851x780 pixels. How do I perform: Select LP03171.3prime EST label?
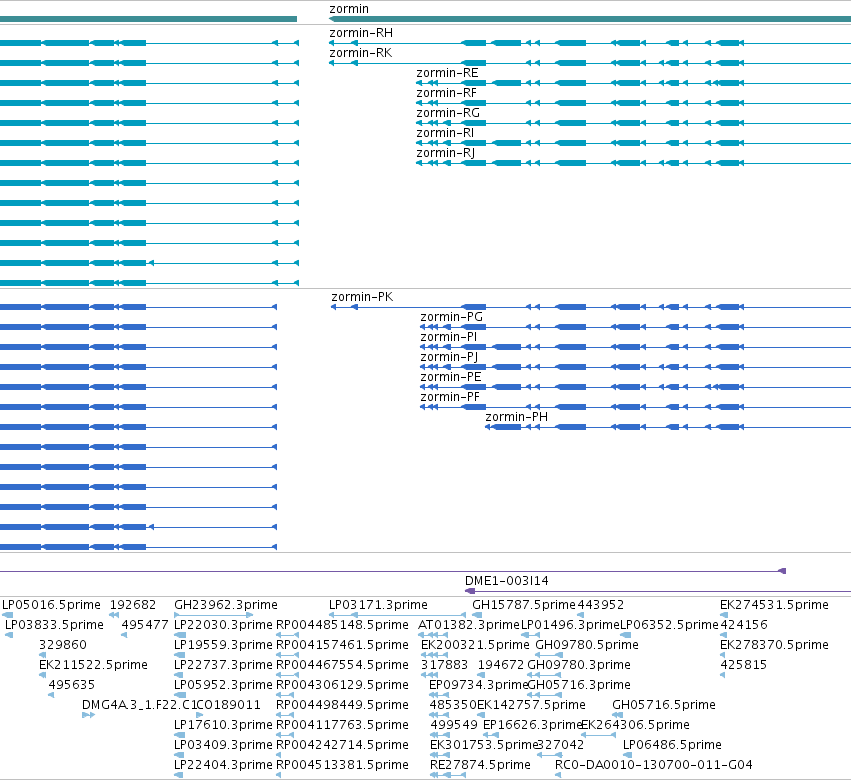coord(378,605)
